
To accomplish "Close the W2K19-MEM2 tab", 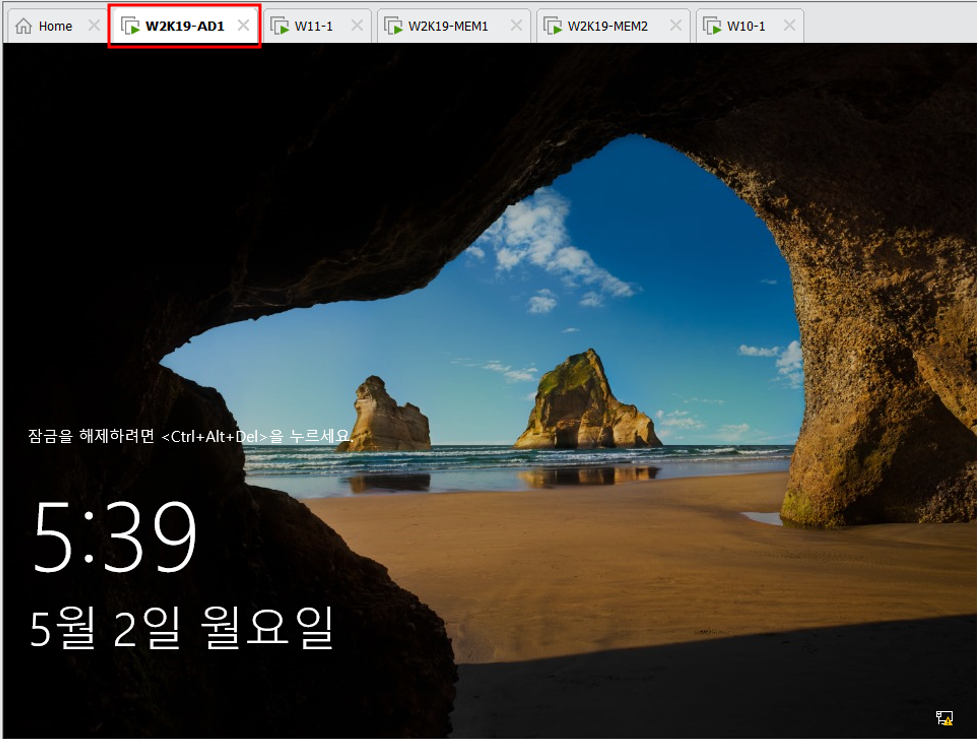I will click(675, 26).
